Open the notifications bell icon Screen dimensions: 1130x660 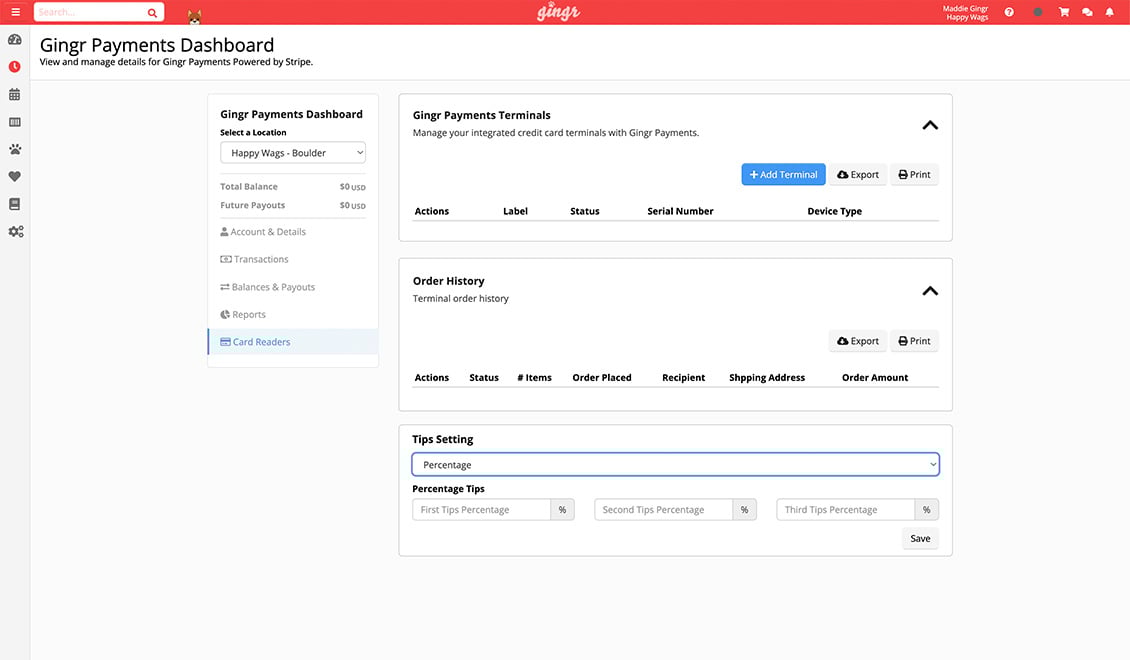(1109, 12)
